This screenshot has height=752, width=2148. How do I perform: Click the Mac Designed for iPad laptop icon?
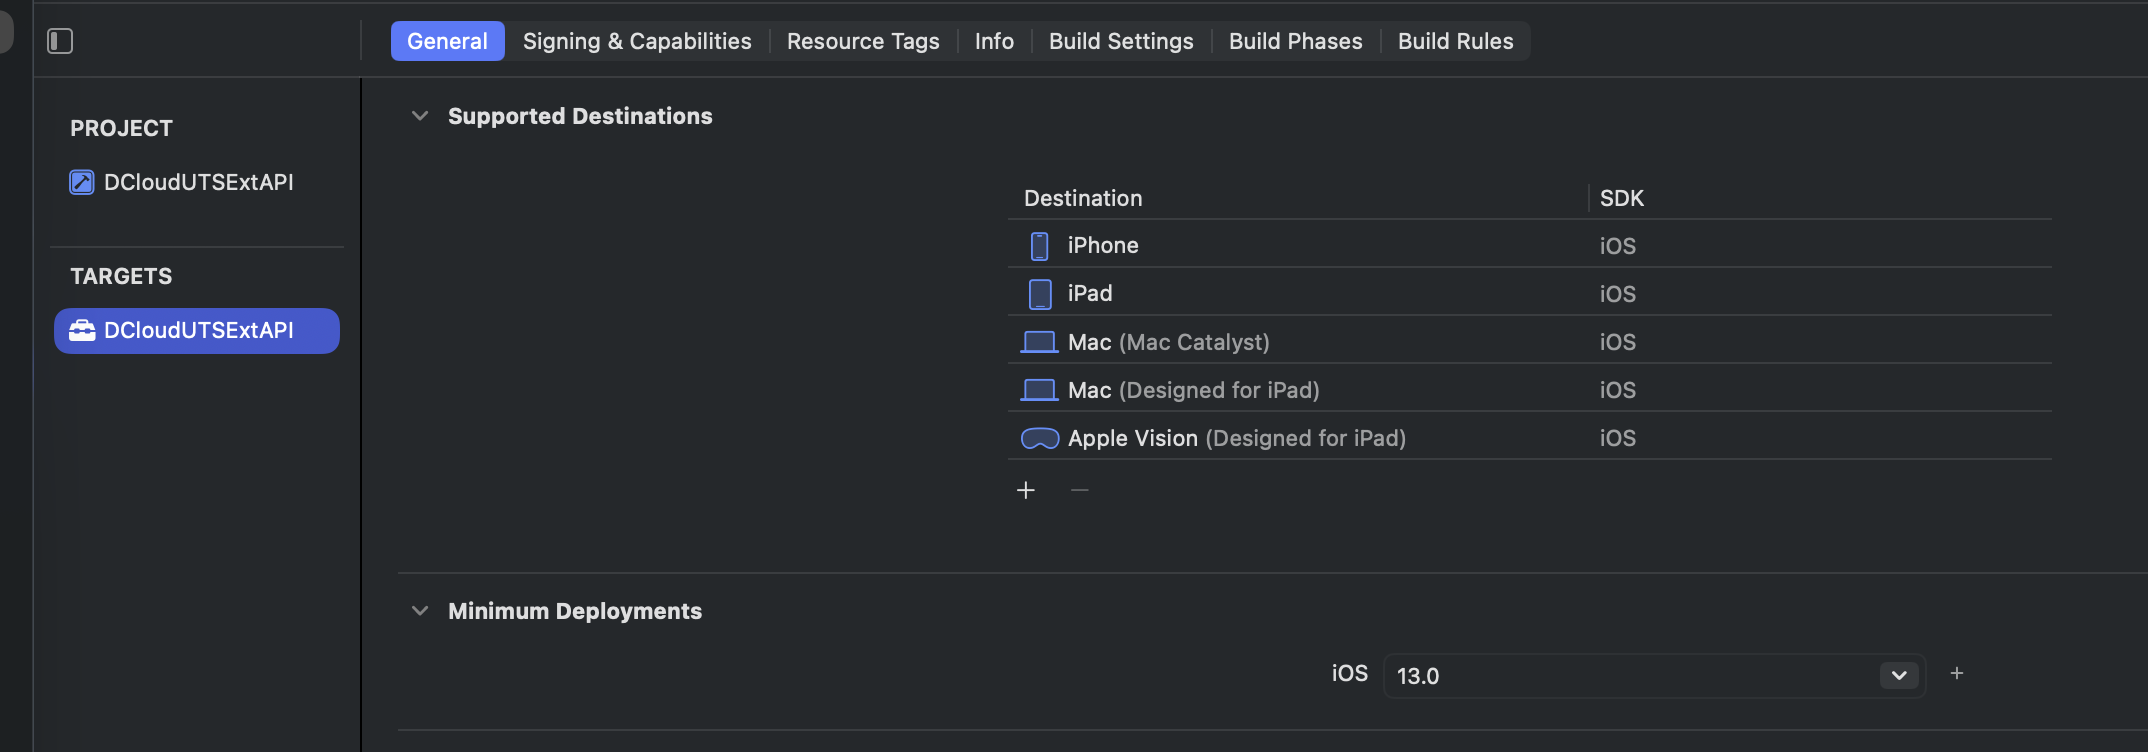click(x=1039, y=390)
